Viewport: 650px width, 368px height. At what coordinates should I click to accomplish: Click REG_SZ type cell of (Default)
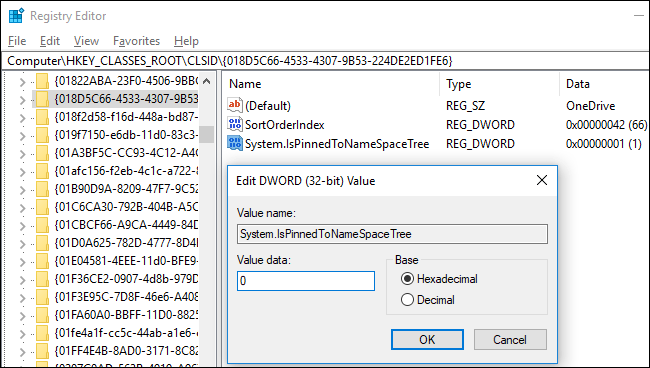point(466,106)
